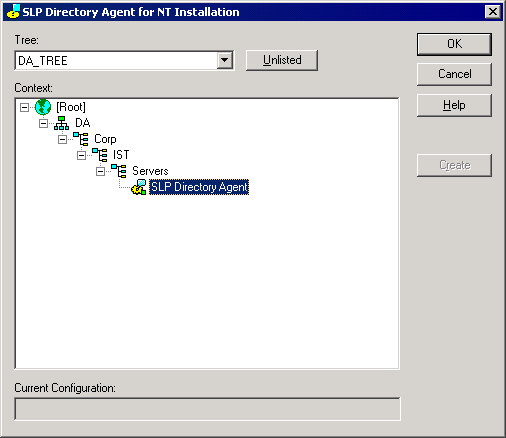
Task: Open the Tree dropdown arrow
Action: pyautogui.click(x=225, y=60)
